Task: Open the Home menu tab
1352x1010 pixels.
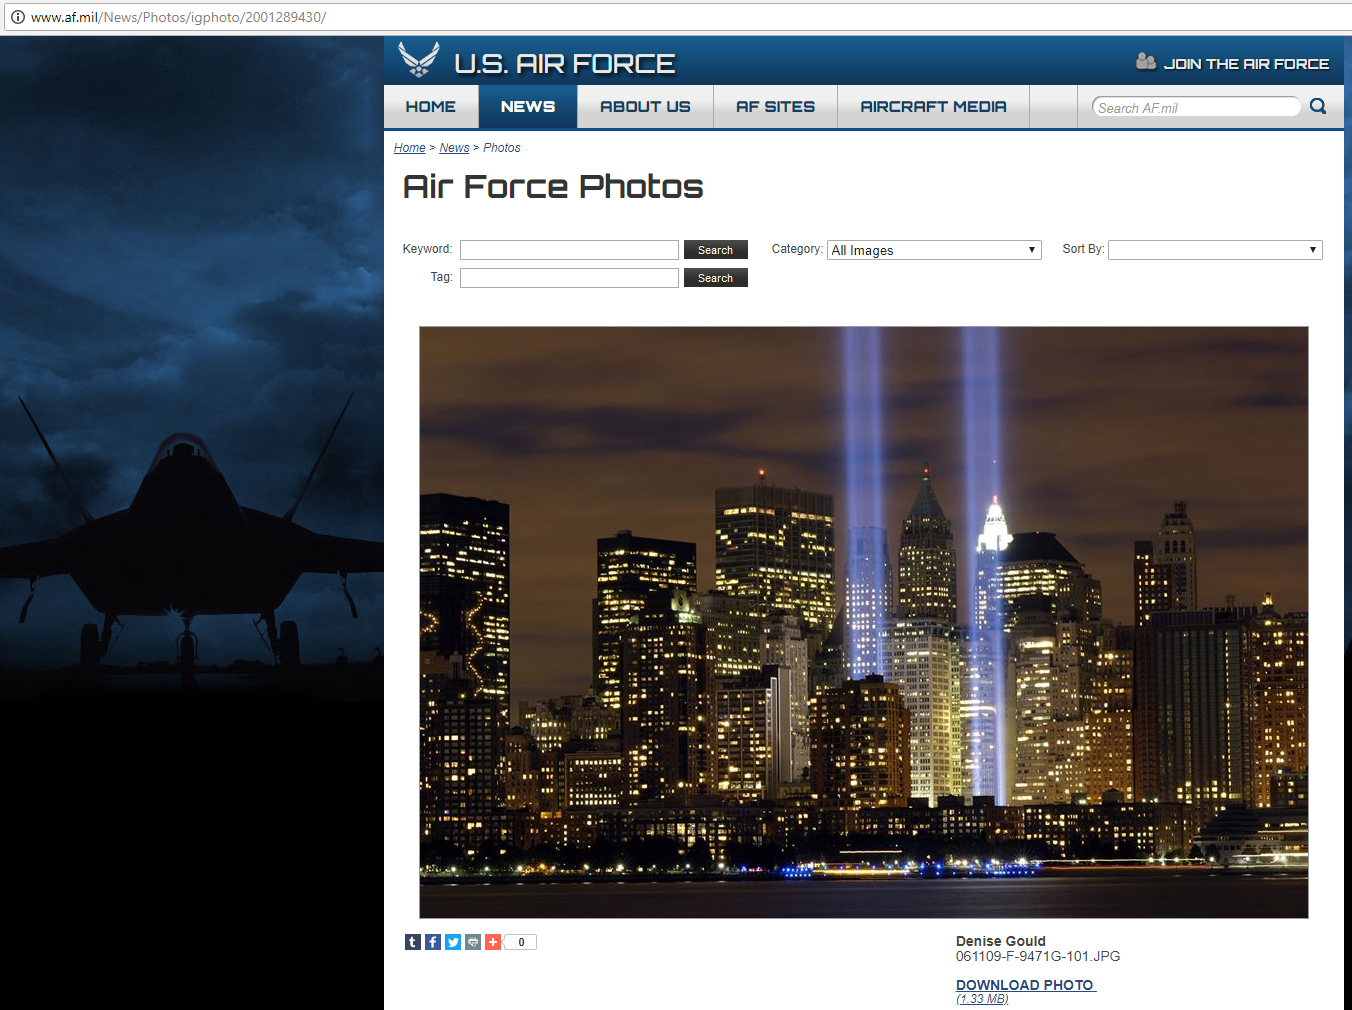Action: 431,107
